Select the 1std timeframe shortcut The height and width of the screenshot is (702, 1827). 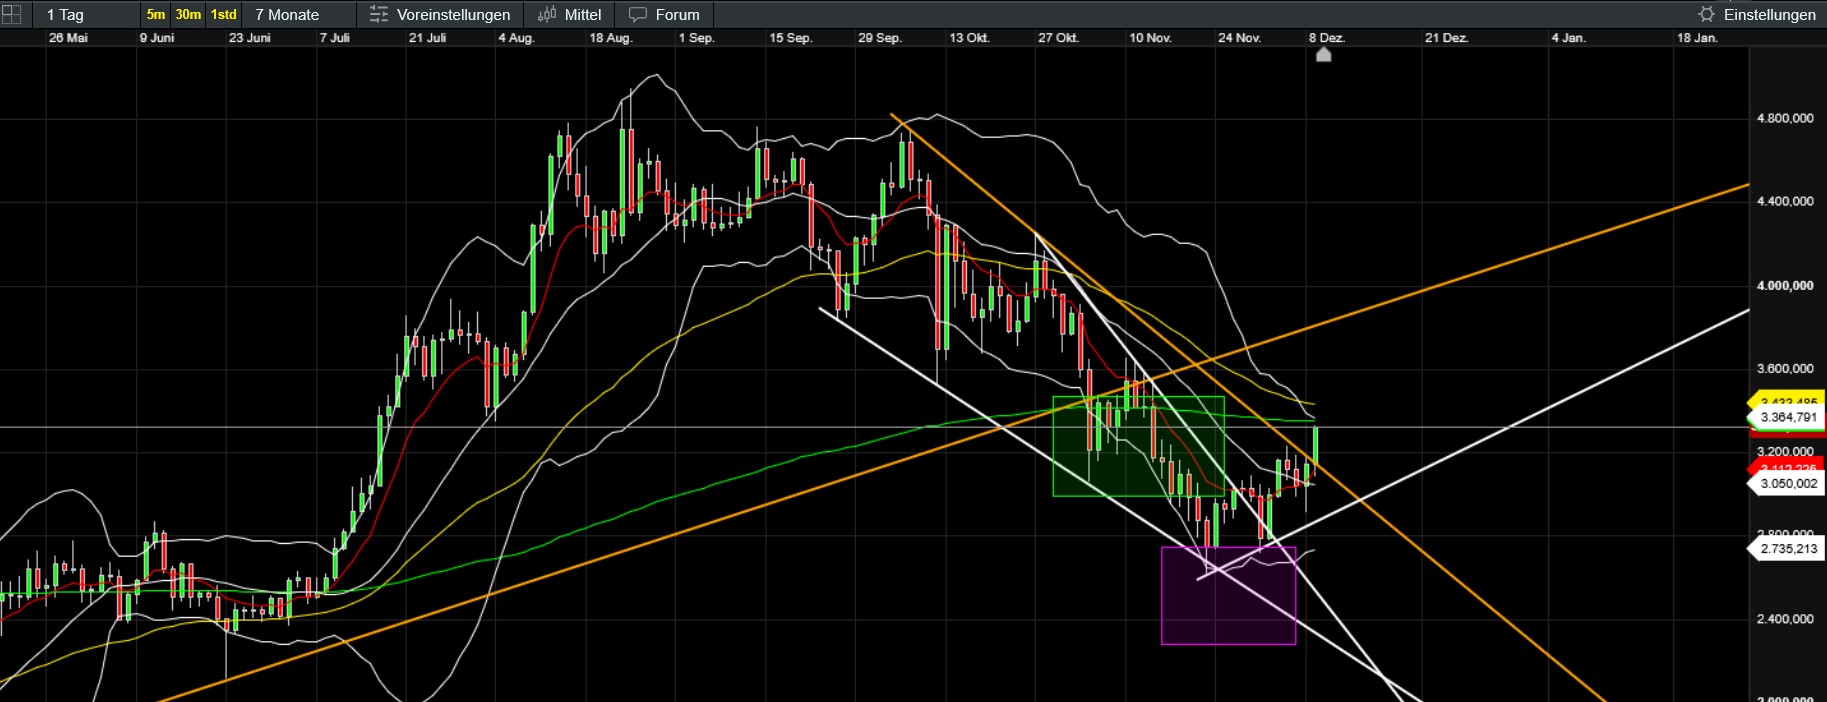click(x=224, y=14)
